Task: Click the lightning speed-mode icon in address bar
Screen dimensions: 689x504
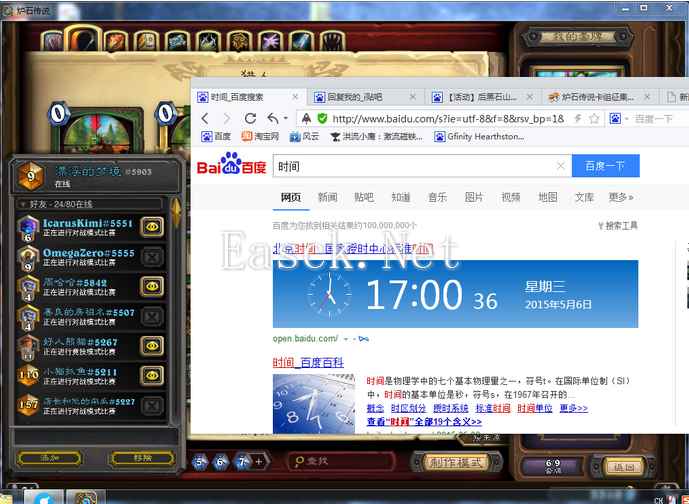Action: pyautogui.click(x=578, y=118)
